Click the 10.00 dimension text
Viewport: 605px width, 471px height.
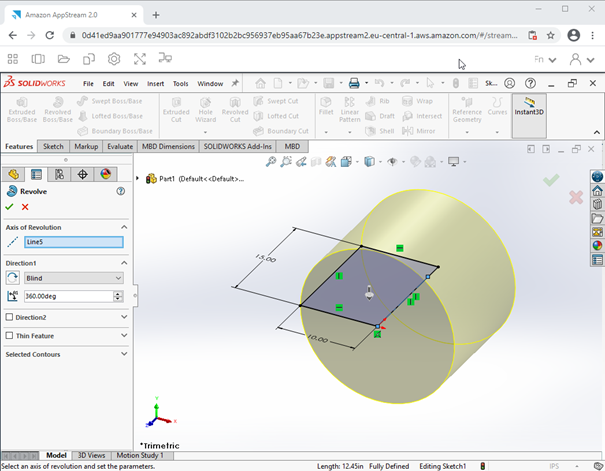pyautogui.click(x=318, y=339)
